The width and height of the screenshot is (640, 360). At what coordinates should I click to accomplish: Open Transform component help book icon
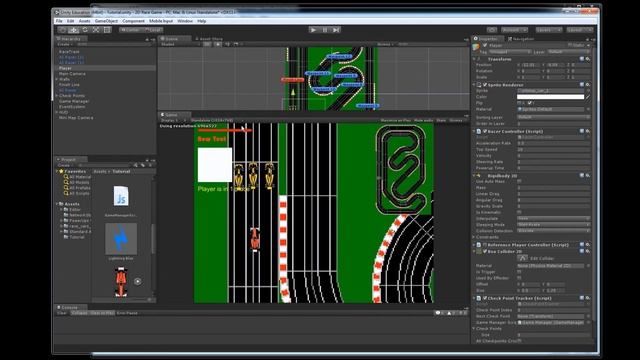582,59
